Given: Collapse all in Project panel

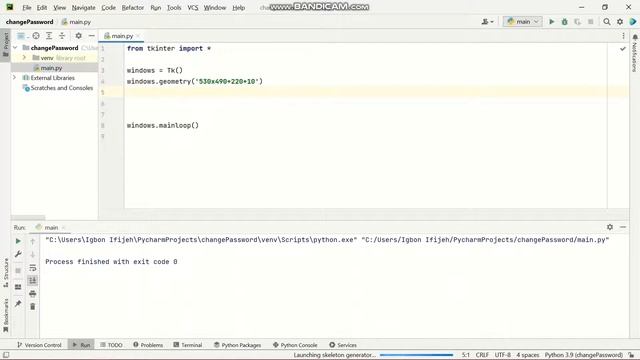Looking at the screenshot, I should coord(62,36).
